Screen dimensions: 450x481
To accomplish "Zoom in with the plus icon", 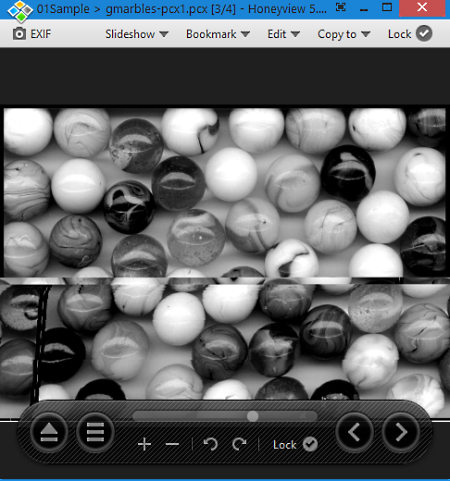I will pyautogui.click(x=144, y=444).
